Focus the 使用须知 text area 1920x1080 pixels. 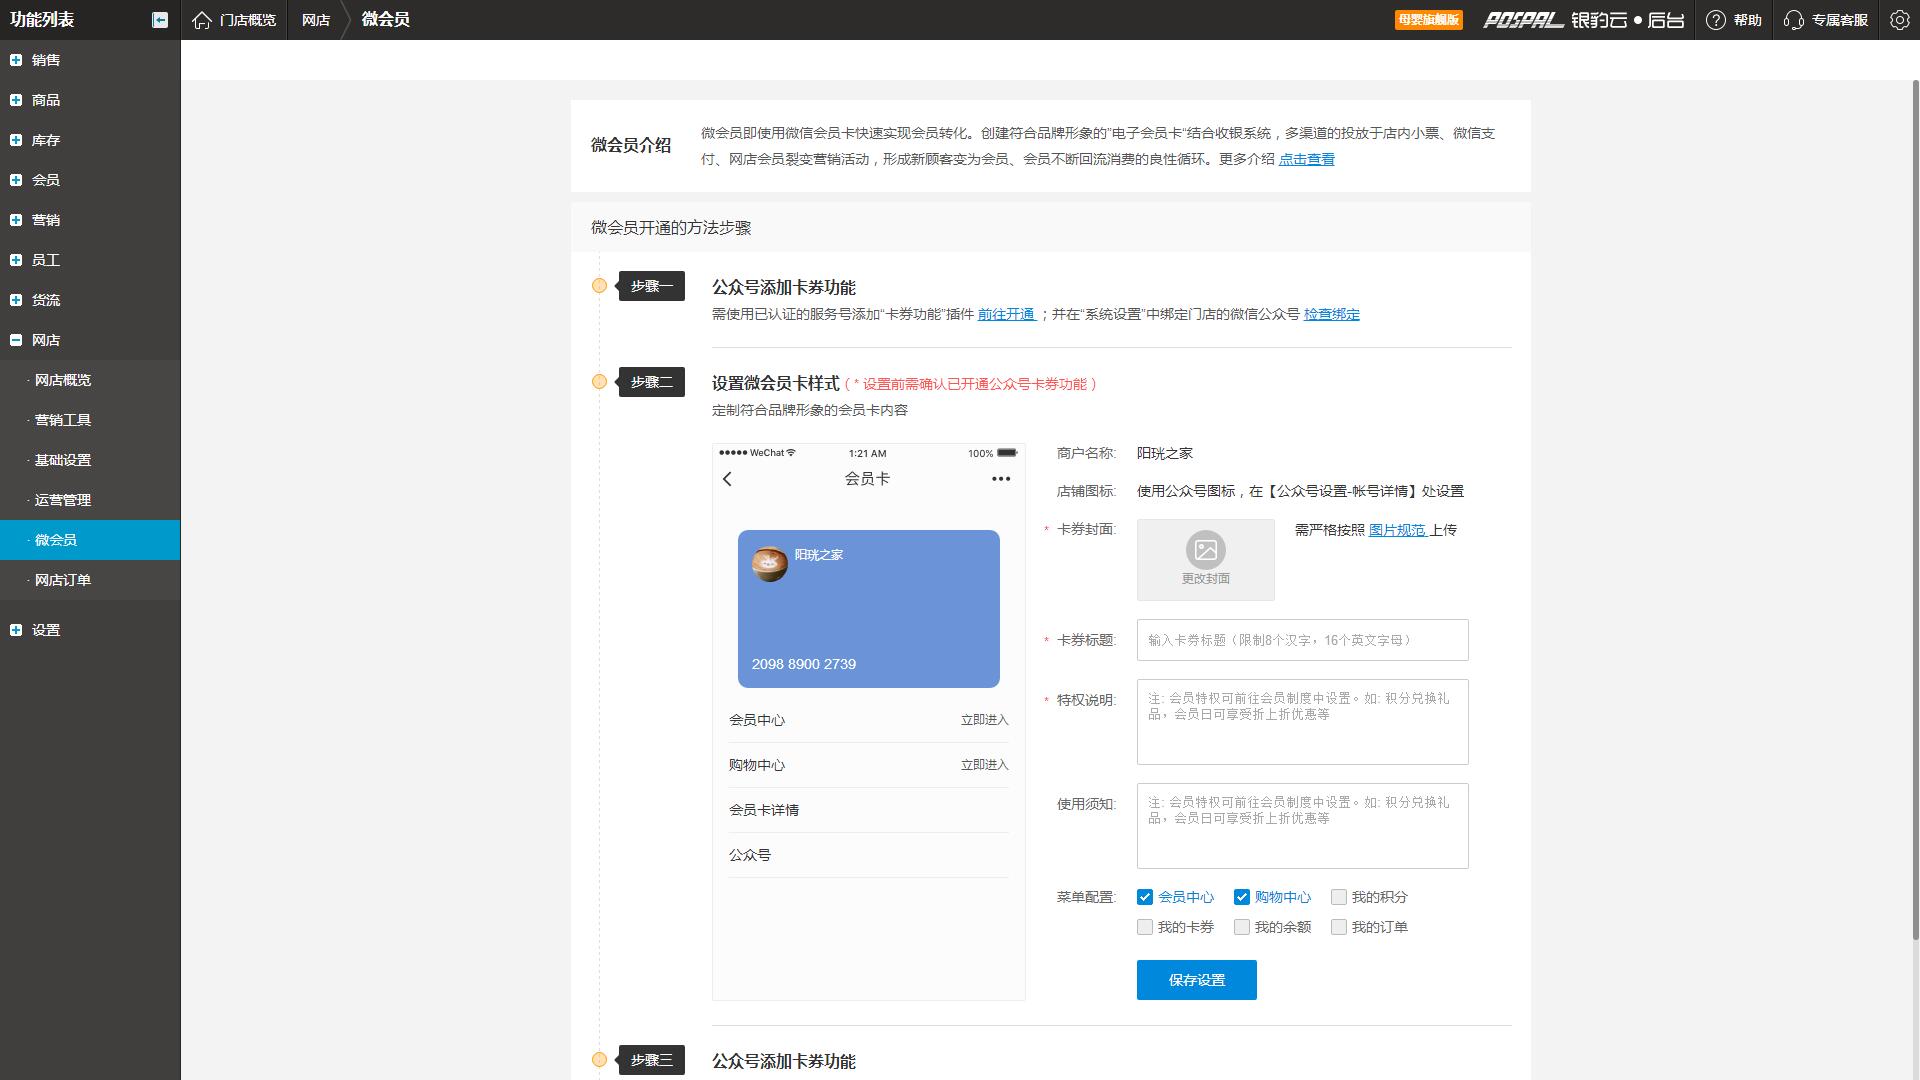(x=1303, y=826)
